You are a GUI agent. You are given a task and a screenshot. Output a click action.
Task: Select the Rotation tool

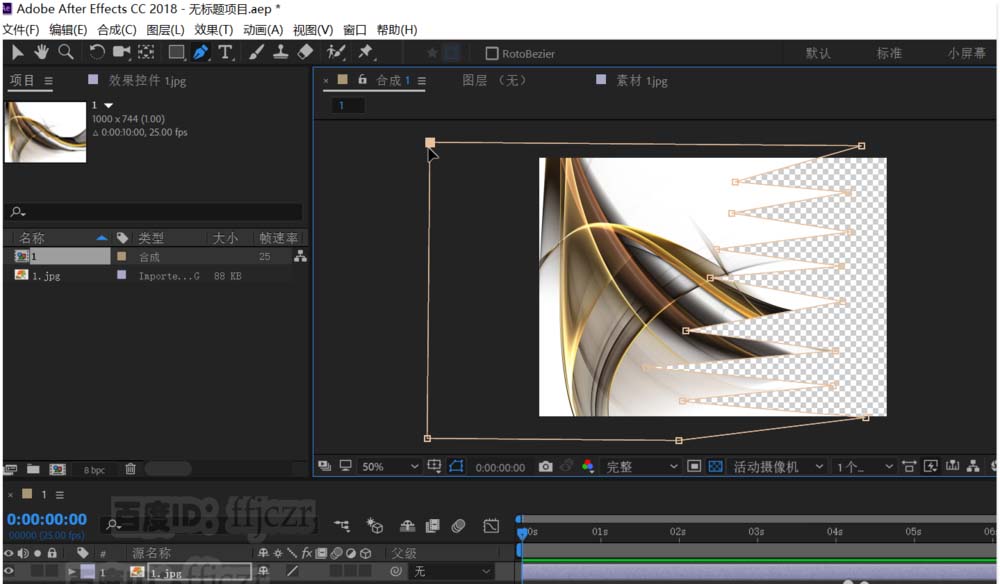point(97,52)
